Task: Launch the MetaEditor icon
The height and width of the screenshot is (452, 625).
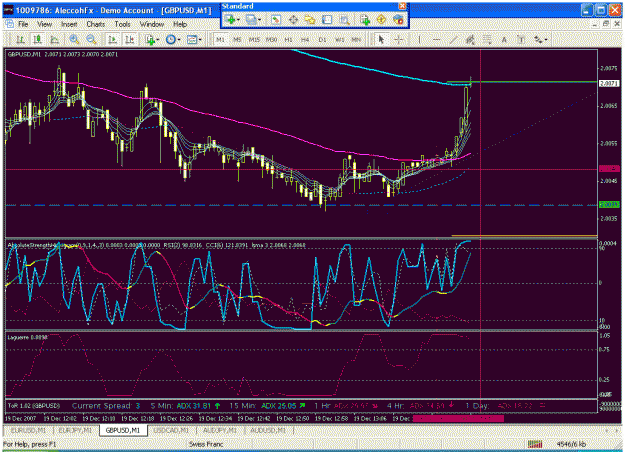Action: point(381,19)
